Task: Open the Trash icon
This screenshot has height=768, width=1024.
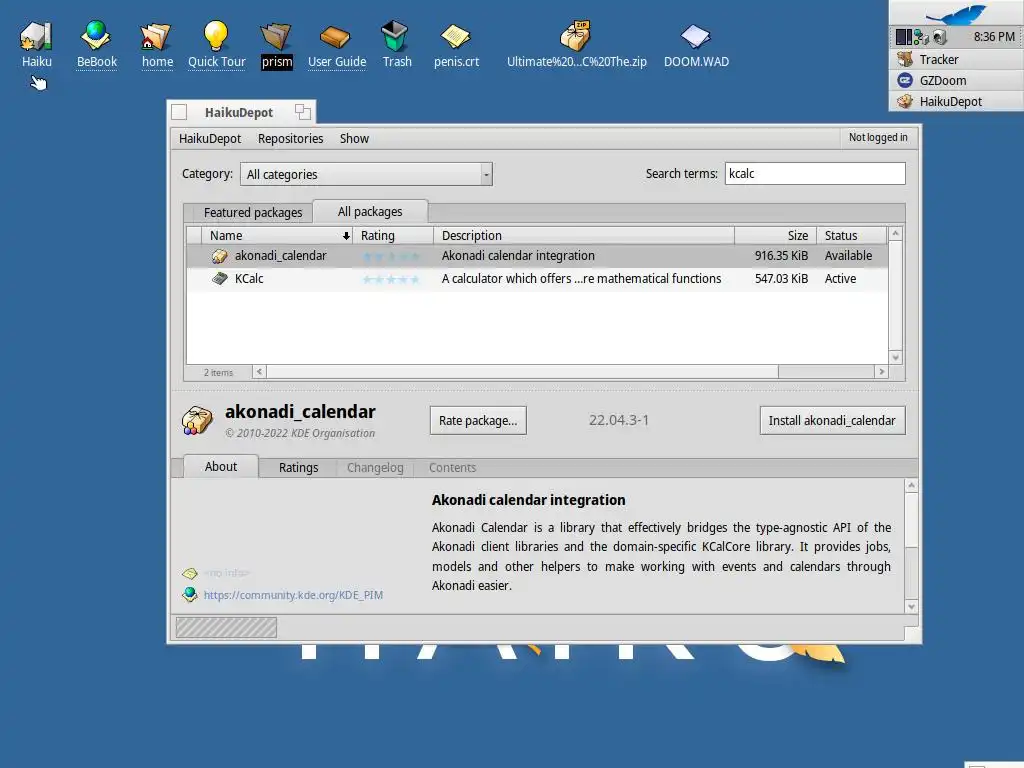Action: click(x=395, y=36)
